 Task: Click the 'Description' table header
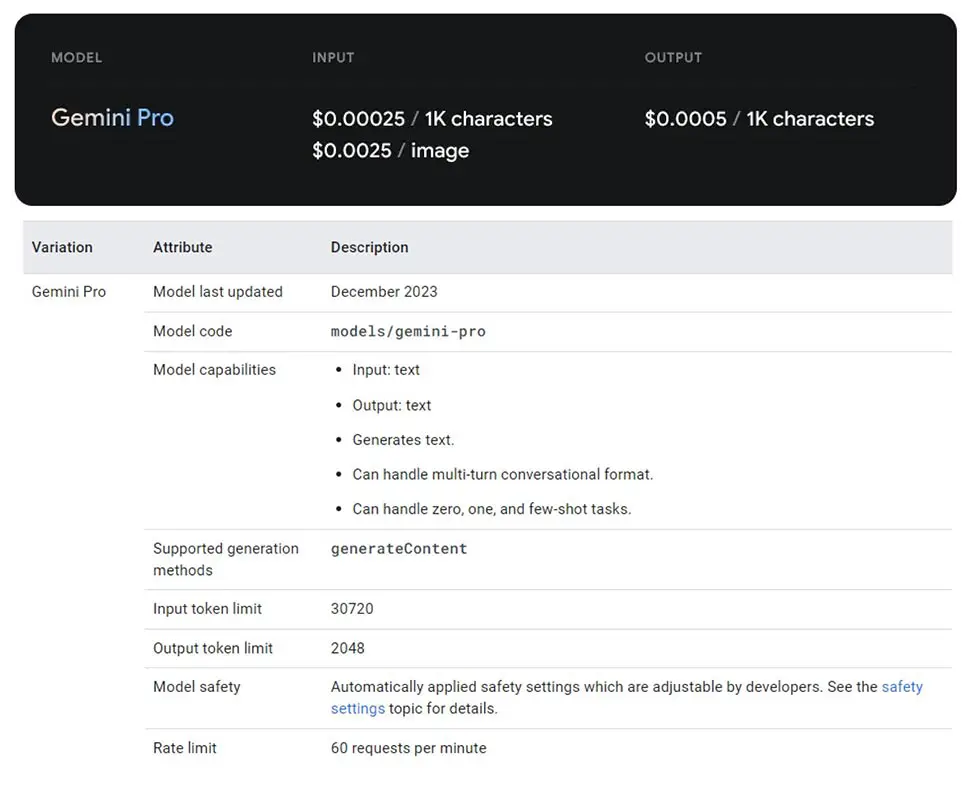tap(369, 247)
